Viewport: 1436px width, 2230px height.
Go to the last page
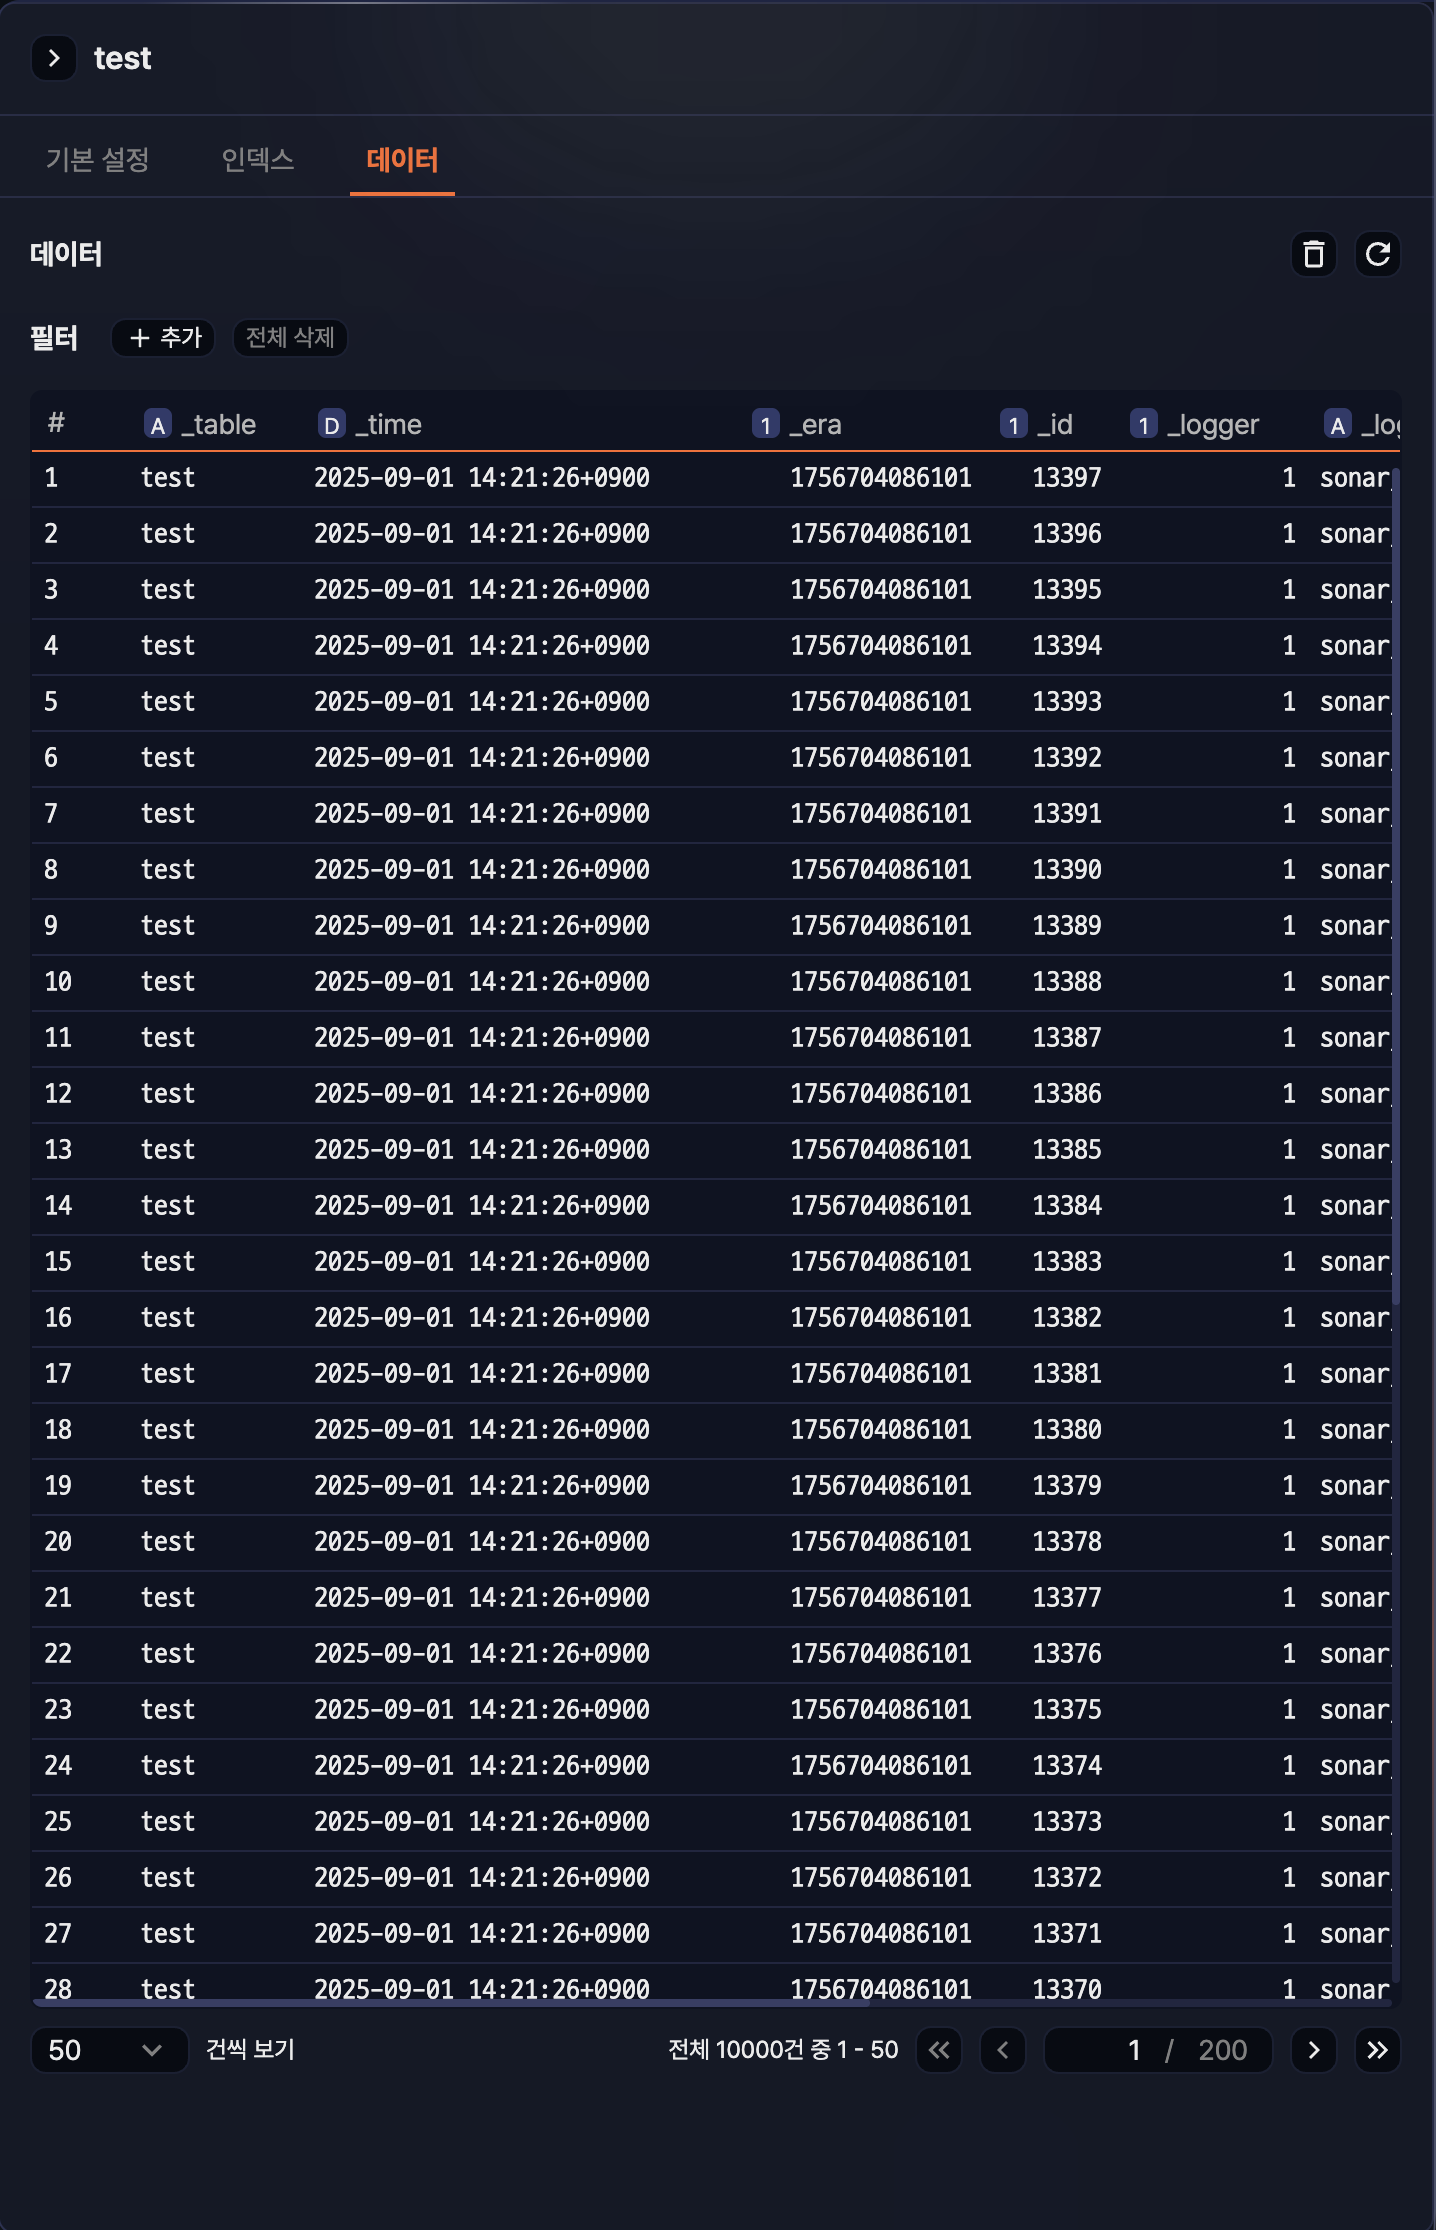point(1377,2050)
